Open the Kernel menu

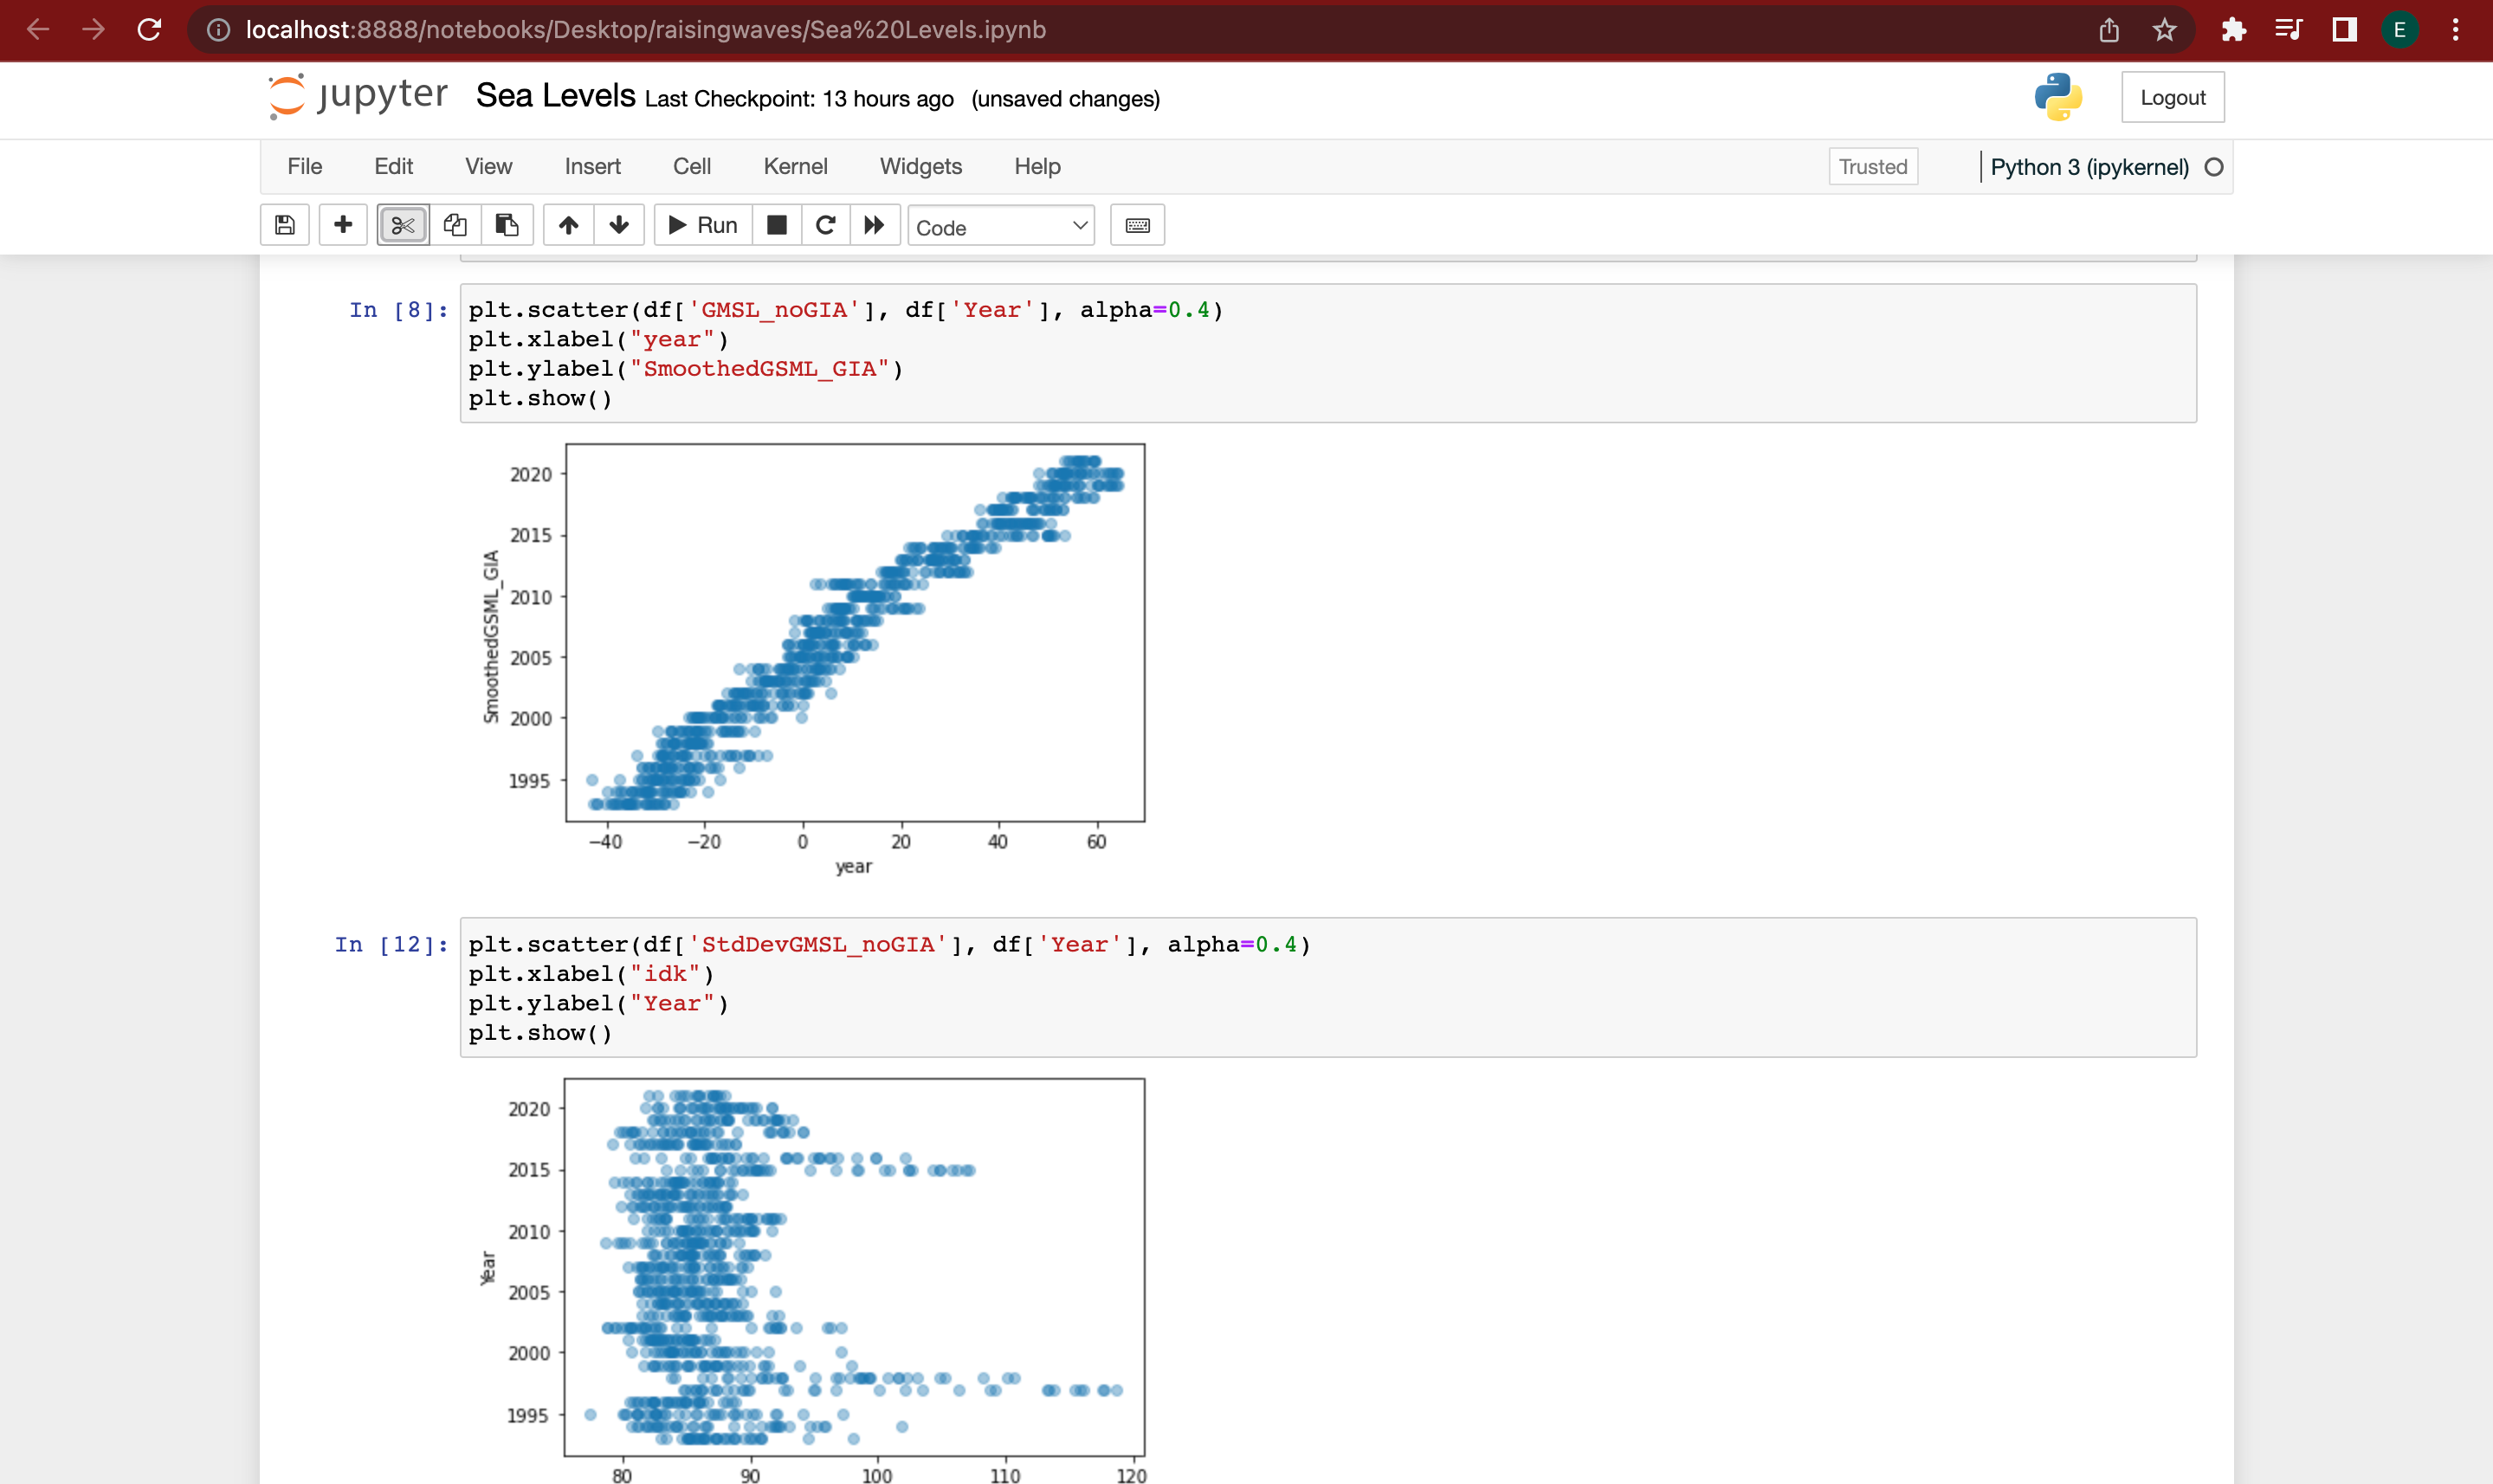point(795,167)
